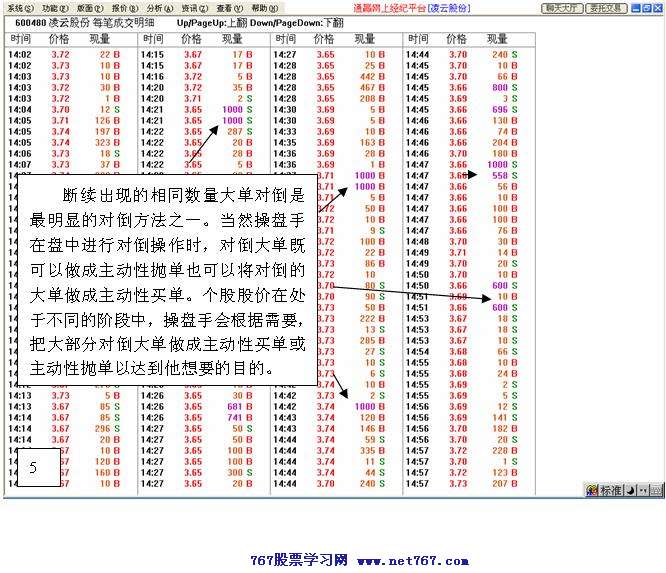
Task: Switch the 标准 input mode in IME bar
Action: 610,490
